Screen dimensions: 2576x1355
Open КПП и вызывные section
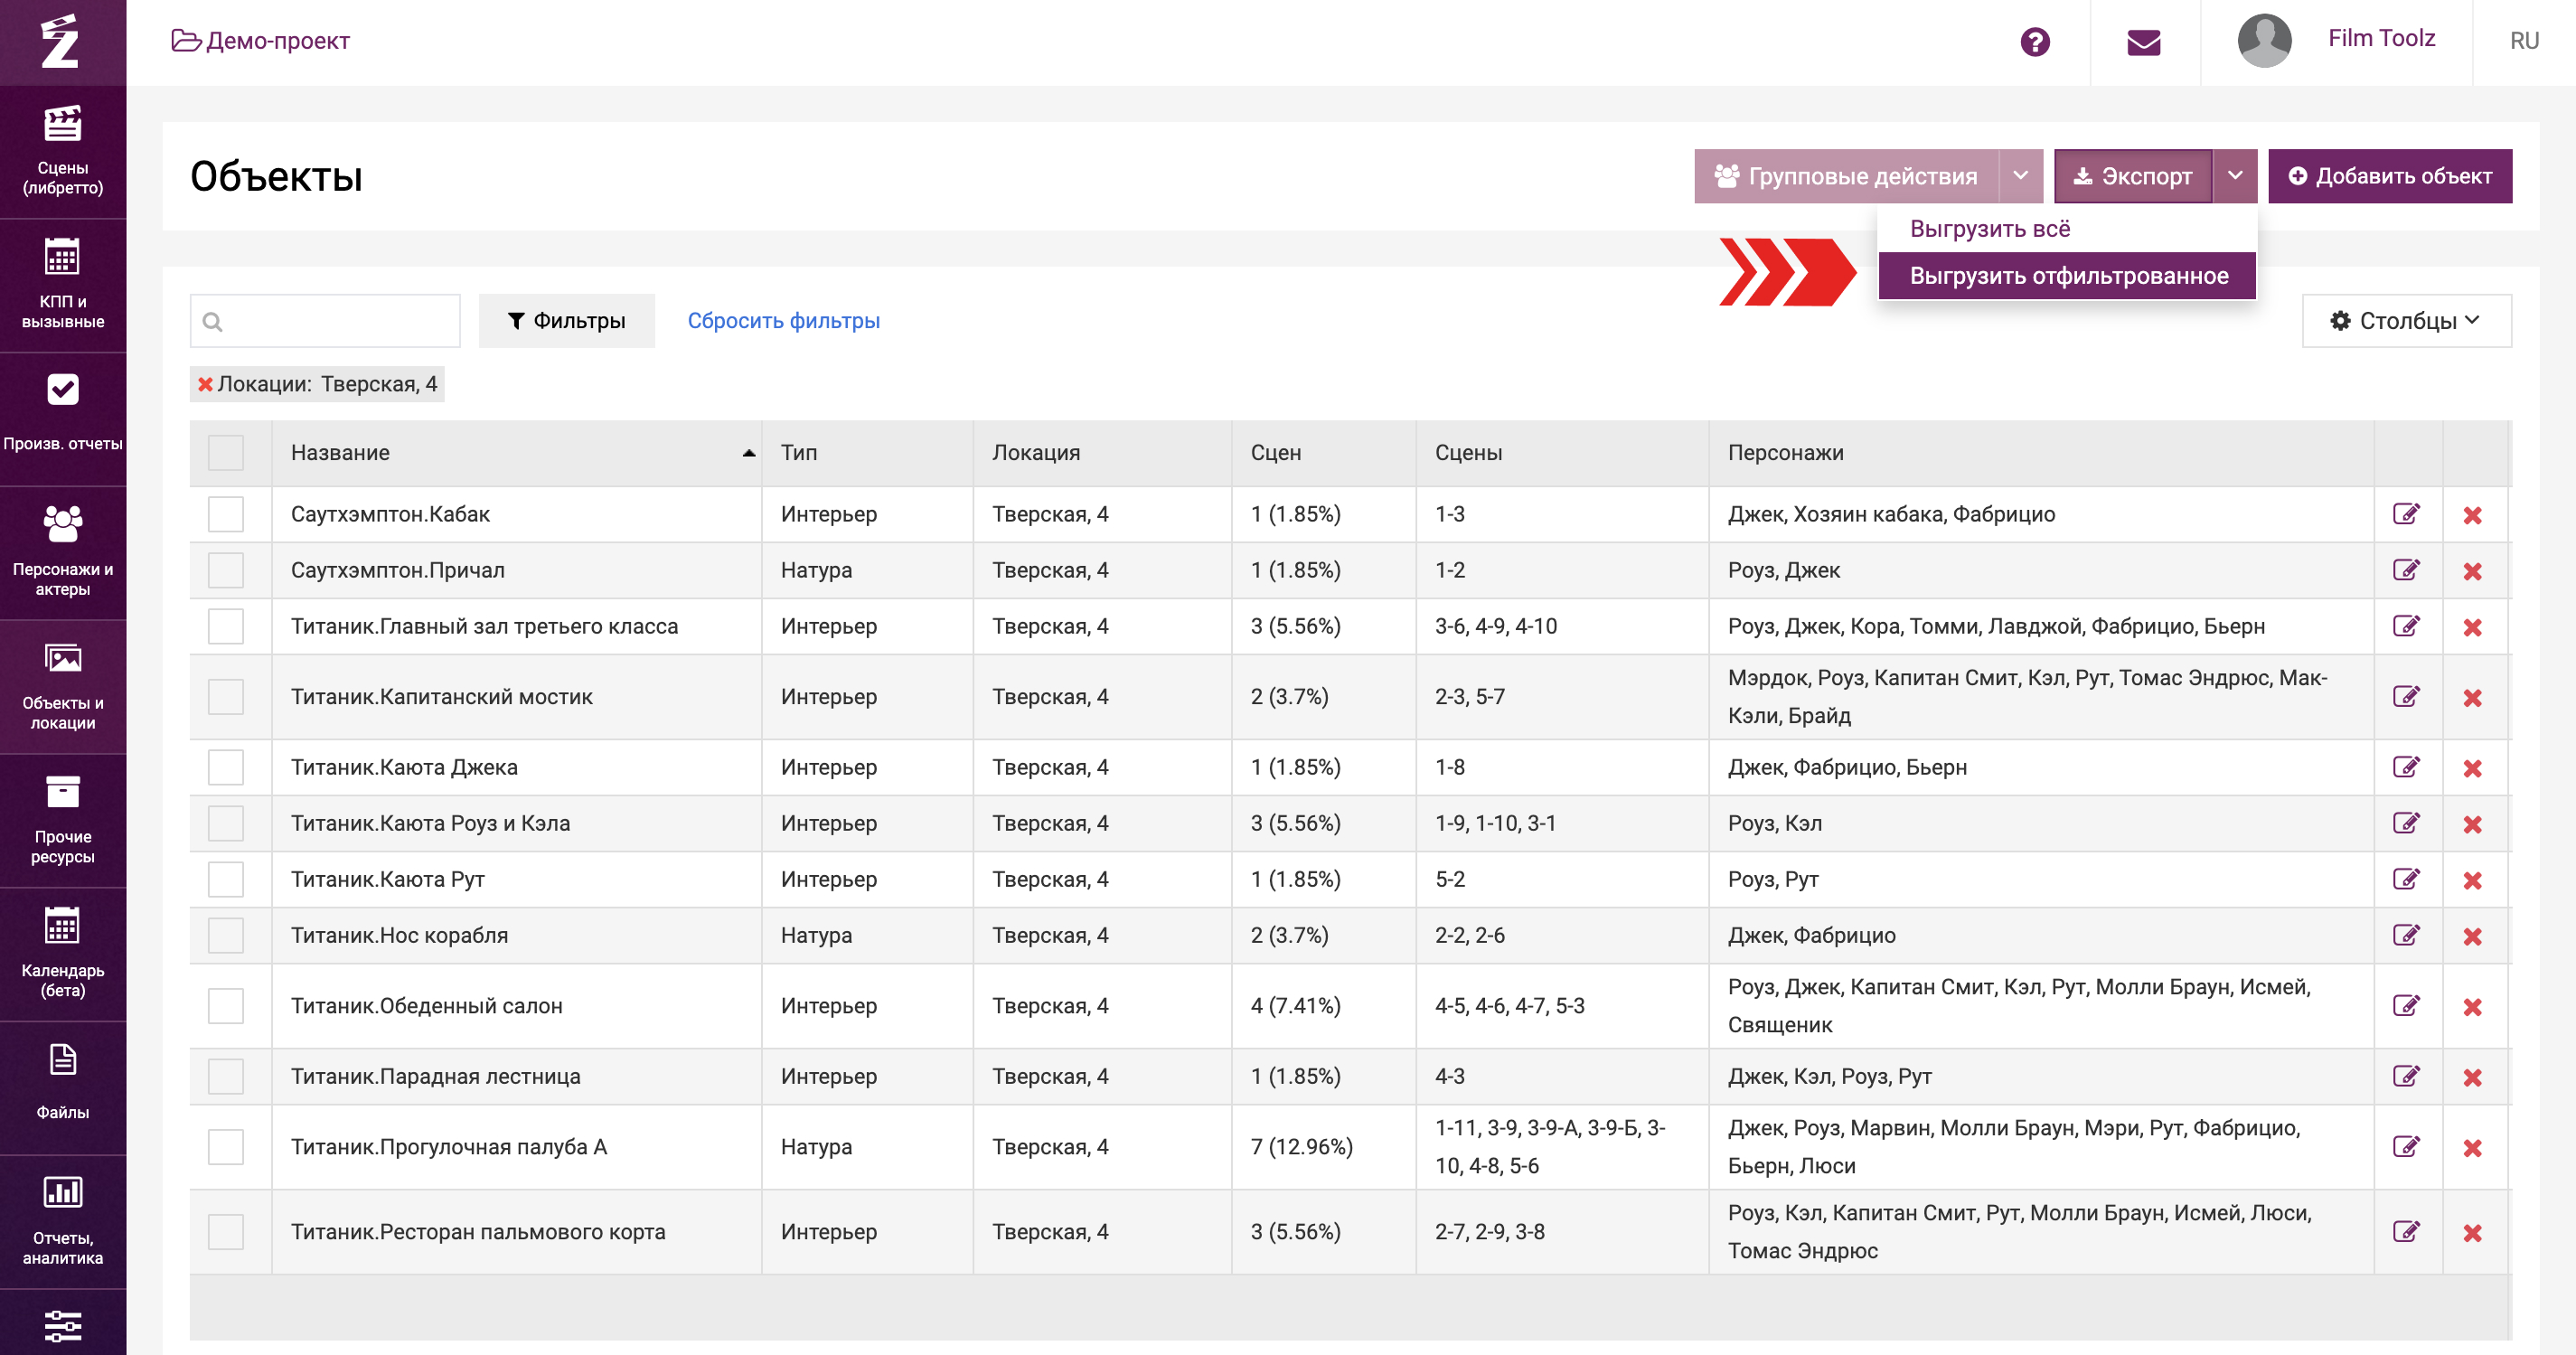63,285
